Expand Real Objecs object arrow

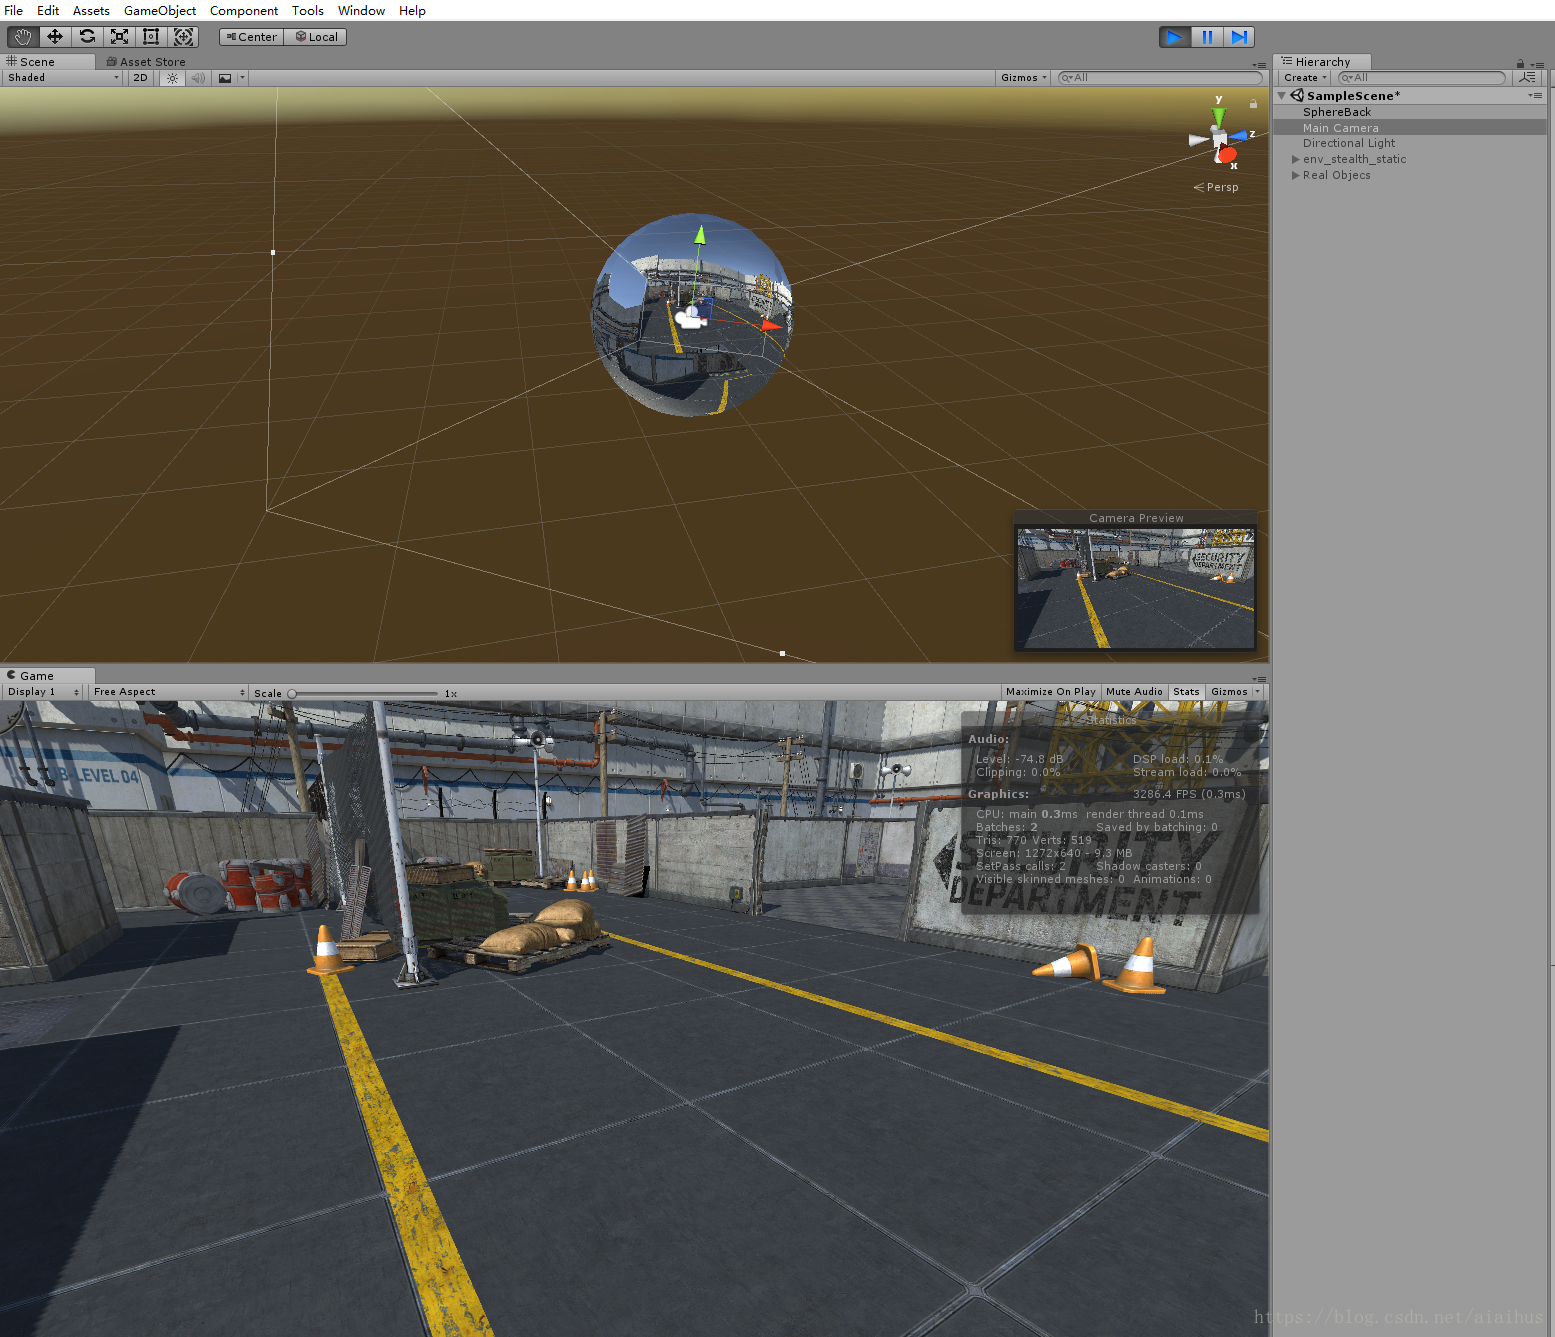coord(1296,176)
